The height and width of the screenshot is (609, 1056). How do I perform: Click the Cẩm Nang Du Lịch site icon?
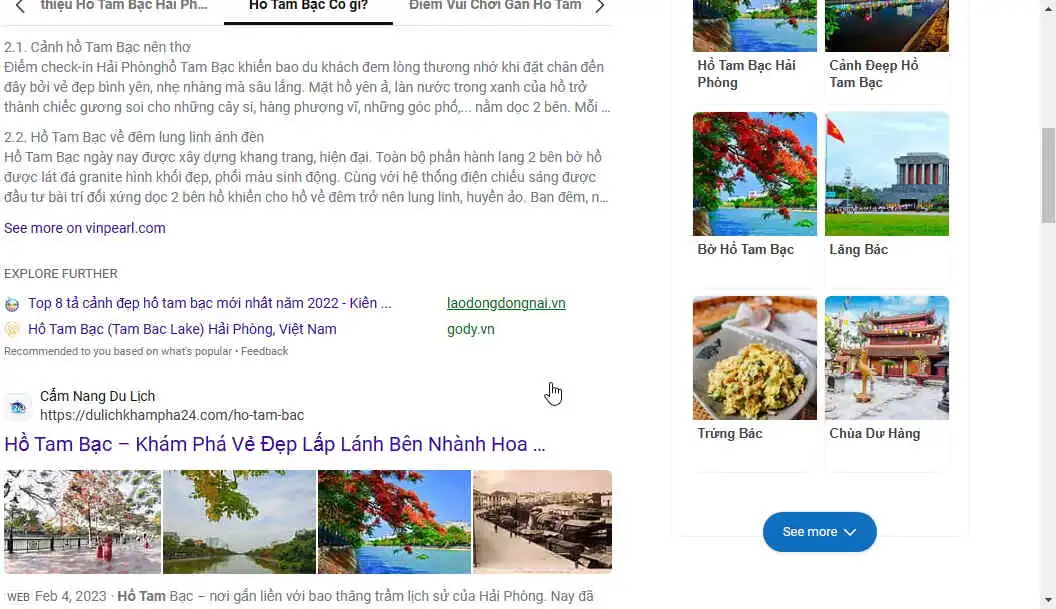click(18, 406)
